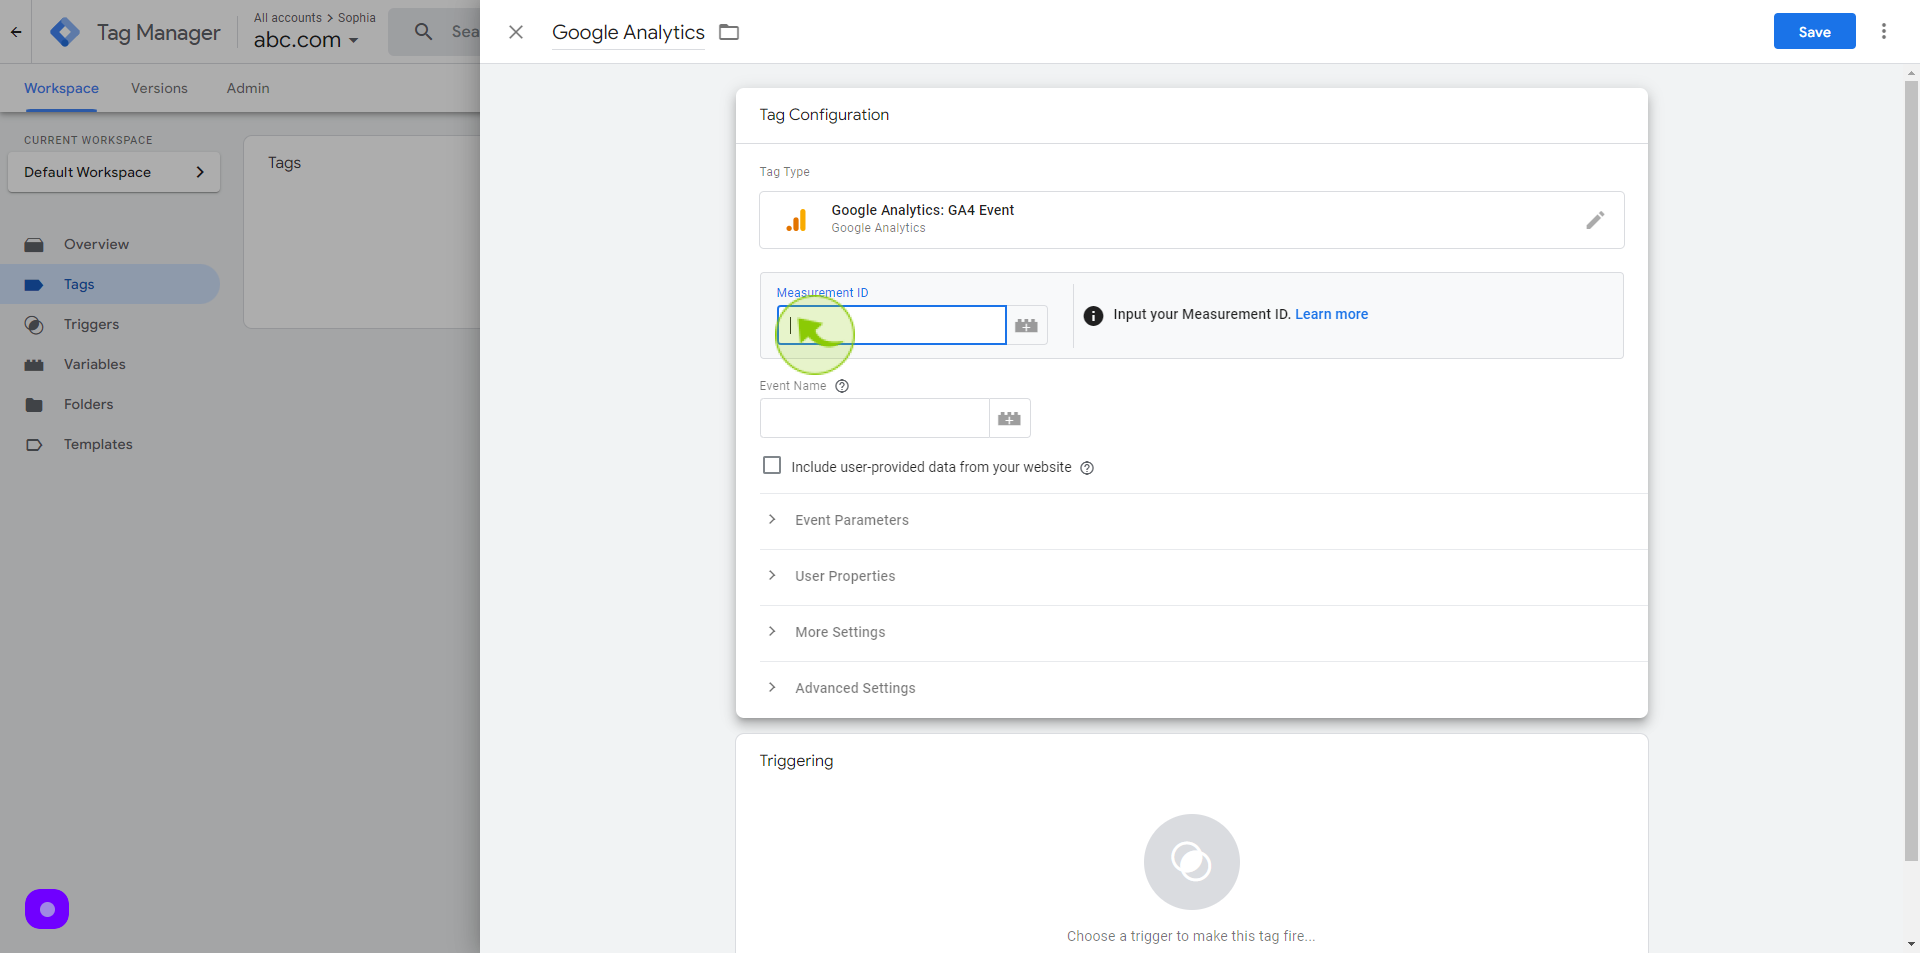Click the Folders sidebar icon
1920x953 pixels.
pyautogui.click(x=34, y=404)
